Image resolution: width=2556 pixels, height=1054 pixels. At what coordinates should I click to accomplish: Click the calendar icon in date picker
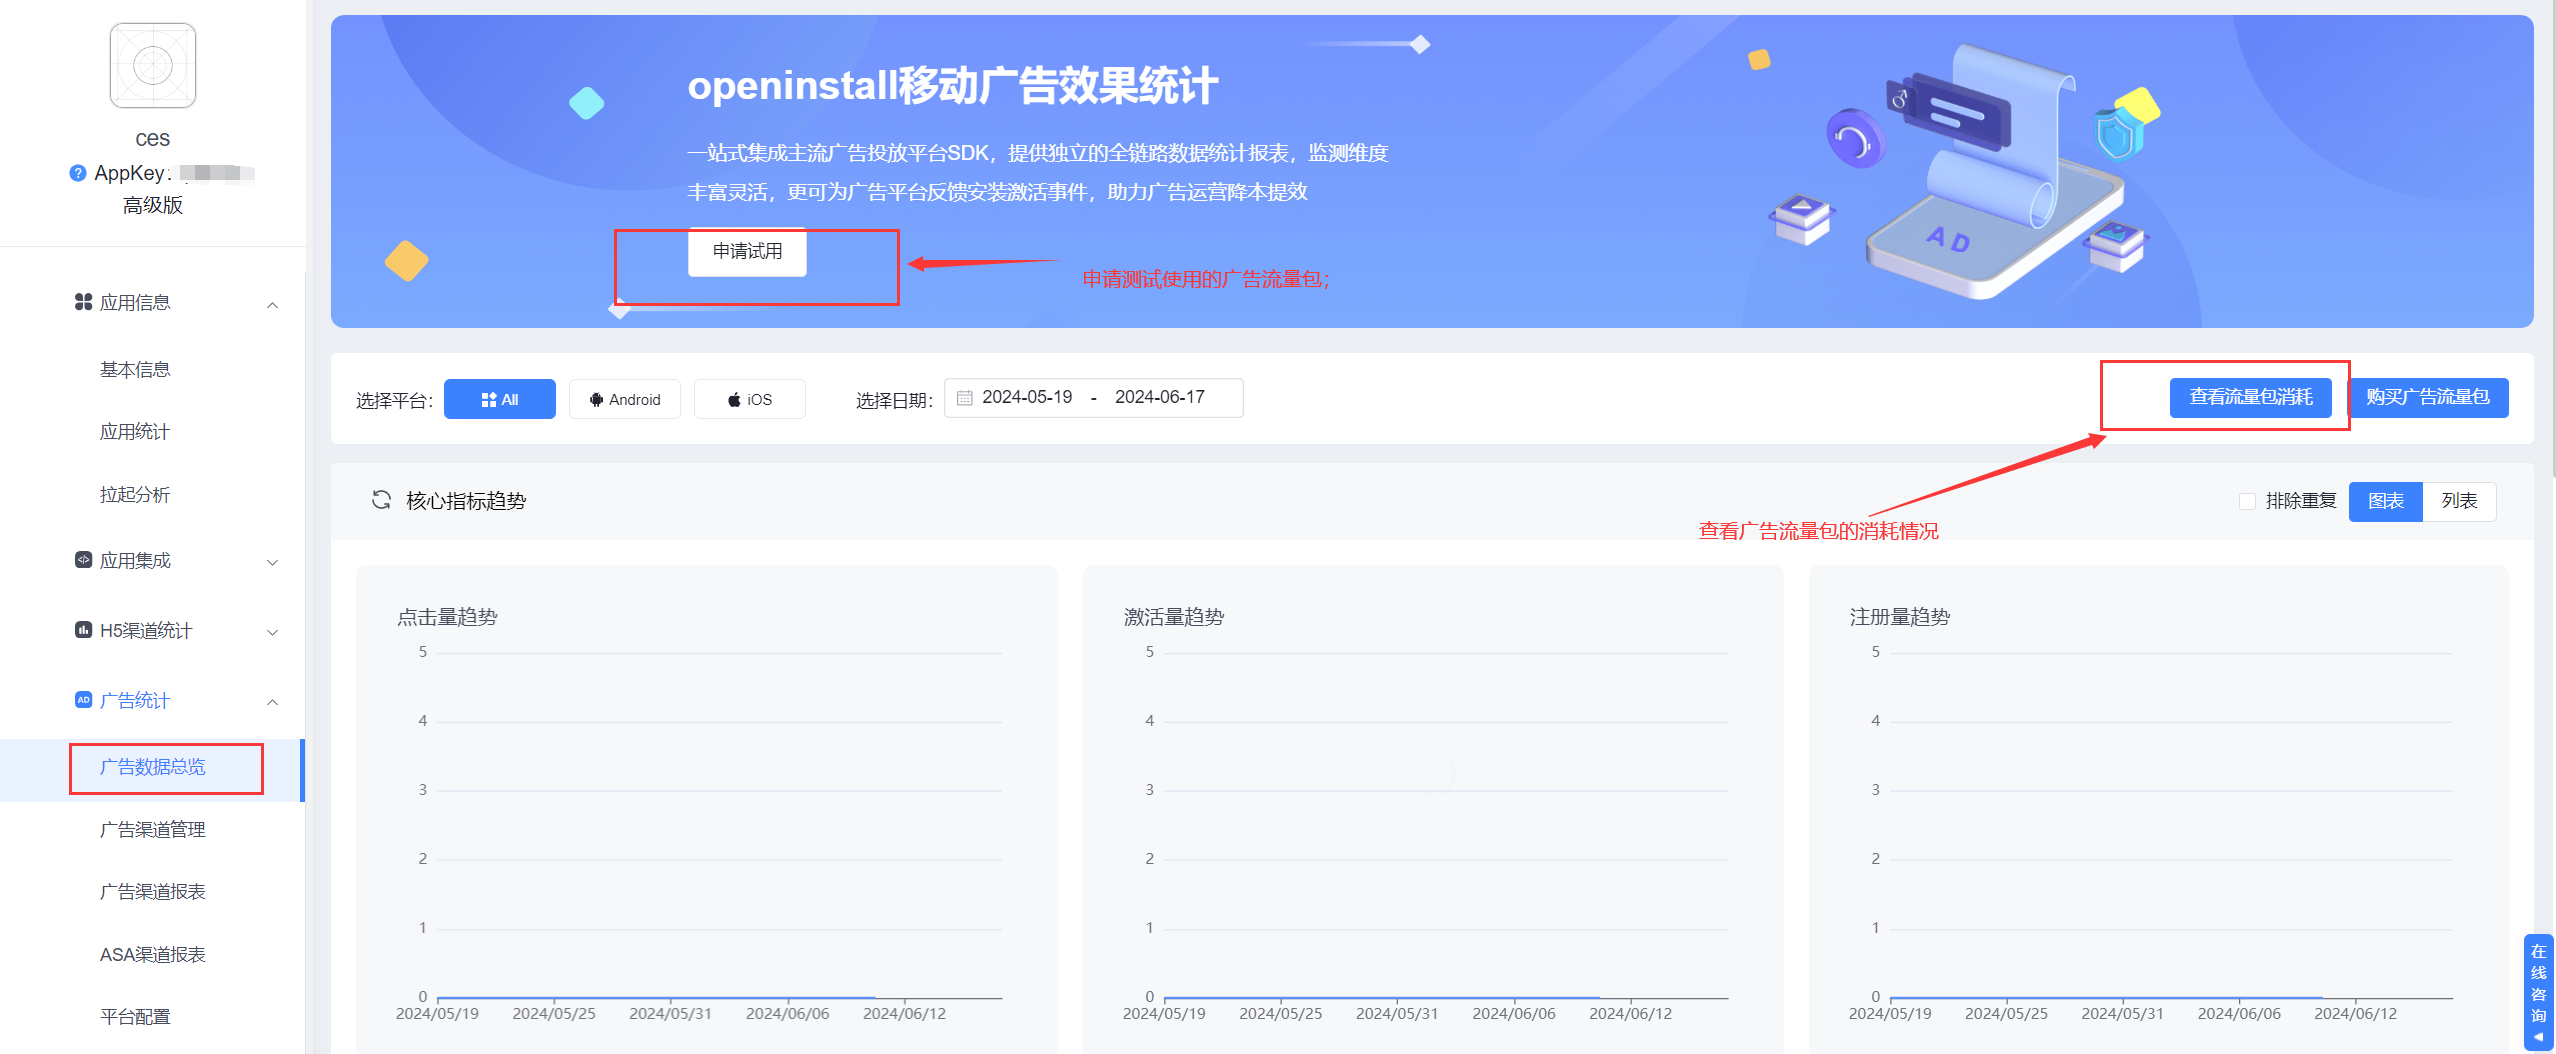[964, 398]
